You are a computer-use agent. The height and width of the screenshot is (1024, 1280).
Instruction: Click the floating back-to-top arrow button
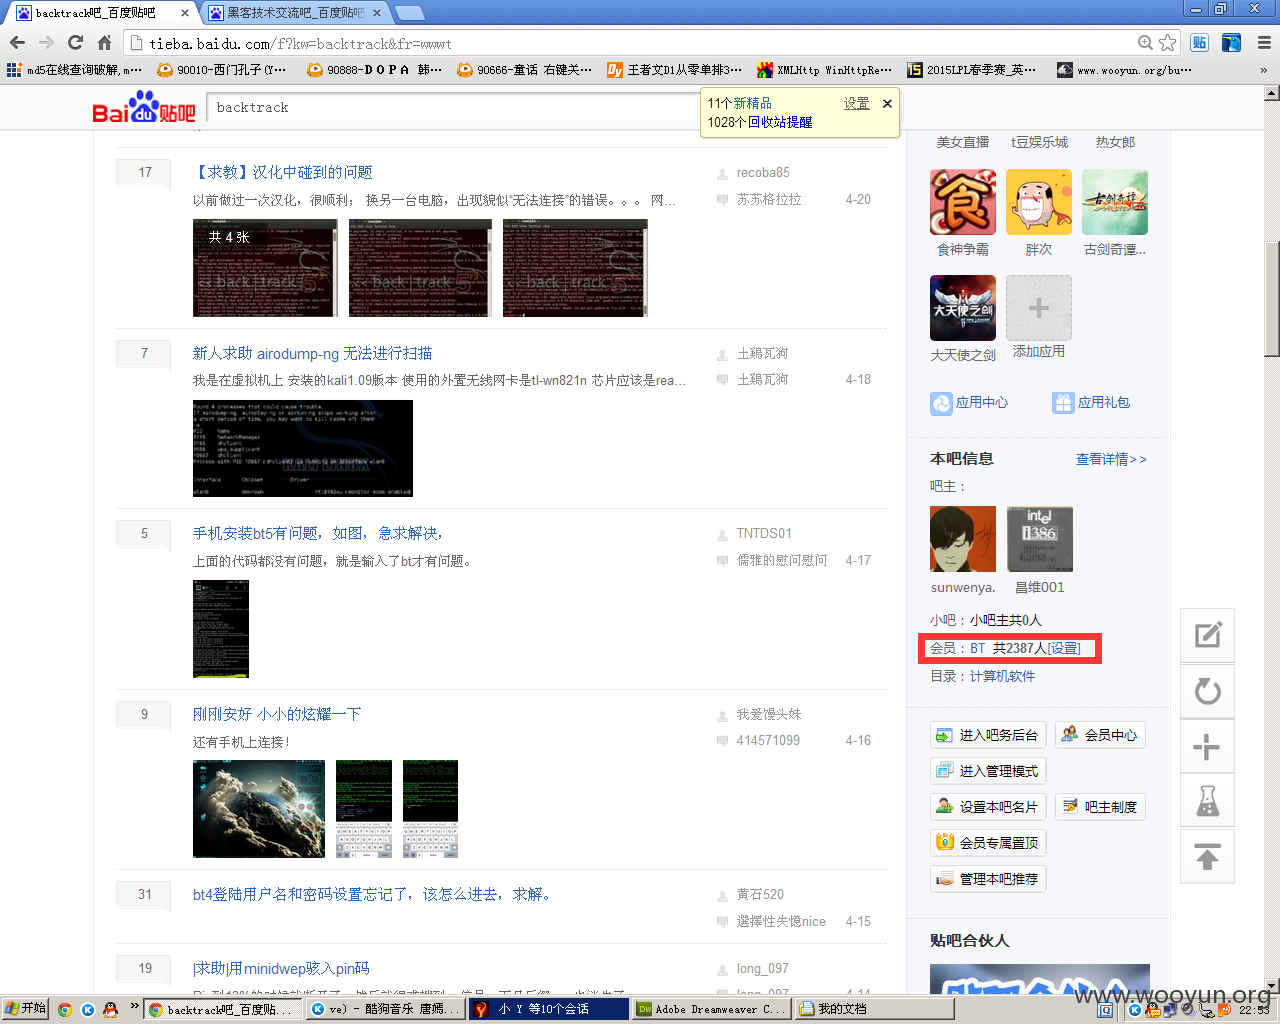1208,857
